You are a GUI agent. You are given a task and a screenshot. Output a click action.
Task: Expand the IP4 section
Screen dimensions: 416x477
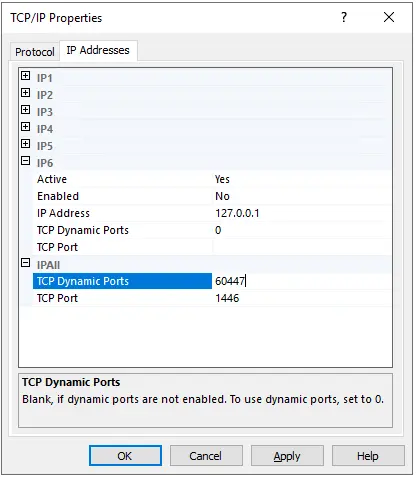[x=25, y=127]
